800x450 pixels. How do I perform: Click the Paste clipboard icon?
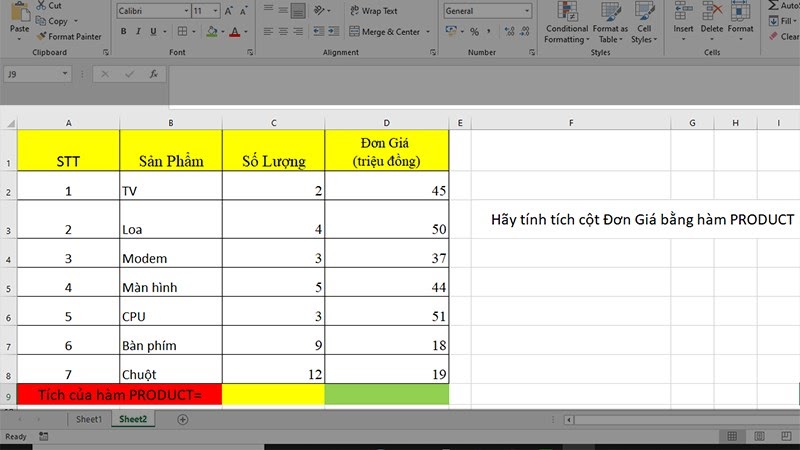click(19, 11)
